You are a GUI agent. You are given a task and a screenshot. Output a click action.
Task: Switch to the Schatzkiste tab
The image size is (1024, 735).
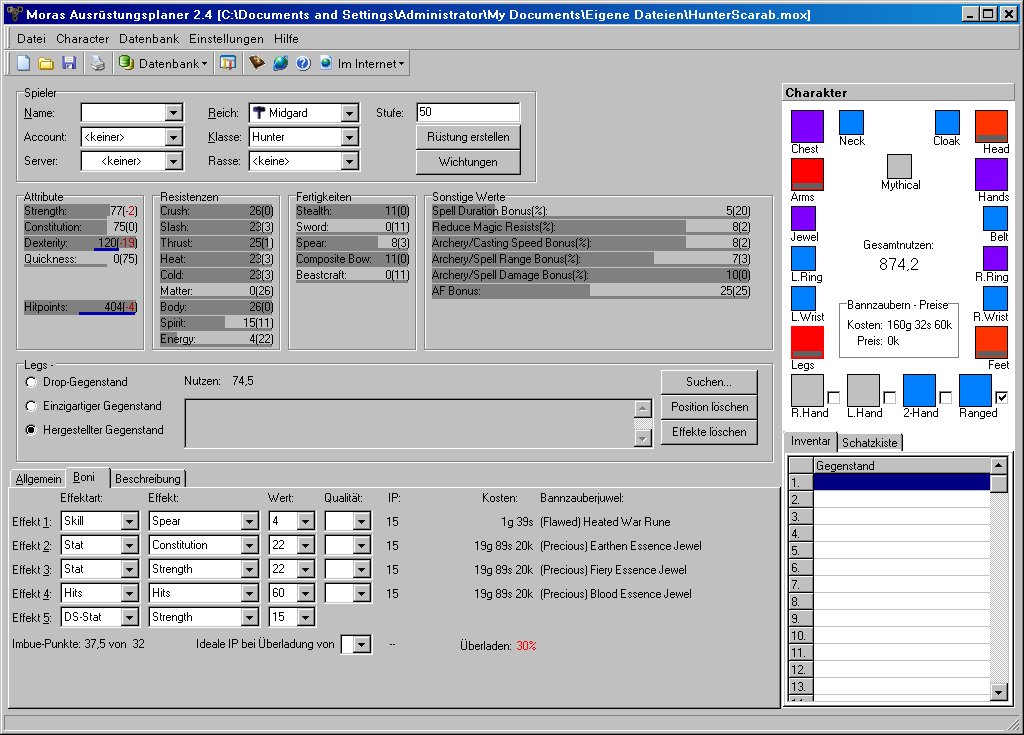[x=869, y=442]
